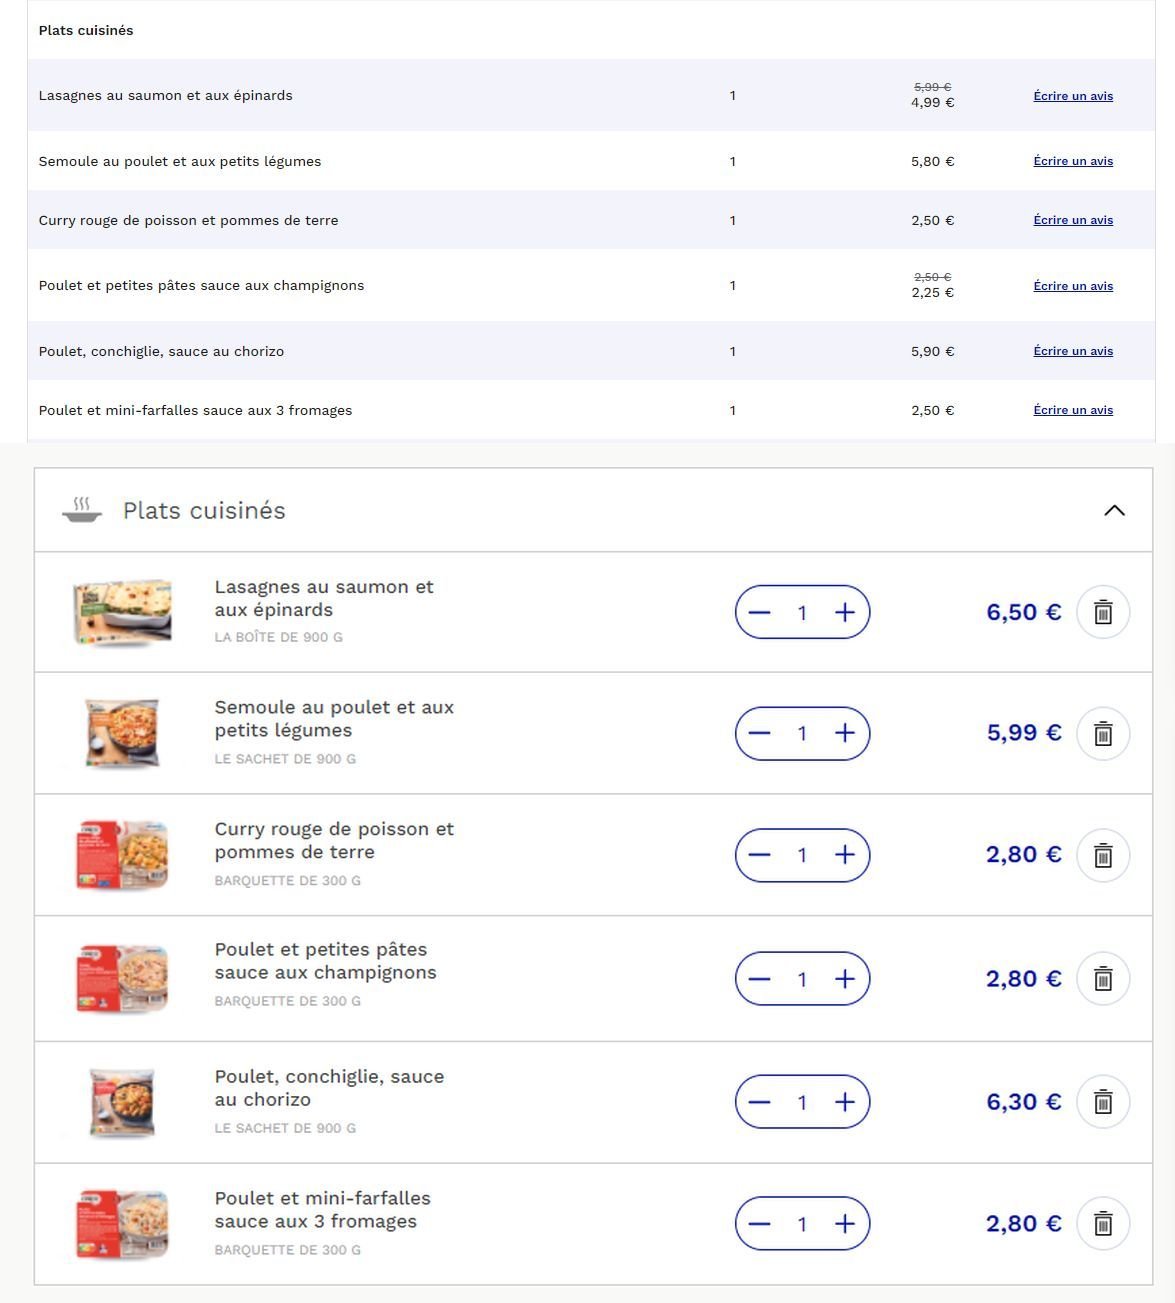Click Écrire un avis for mini-farfalles 3 fromages
1175x1303 pixels.
(1073, 410)
